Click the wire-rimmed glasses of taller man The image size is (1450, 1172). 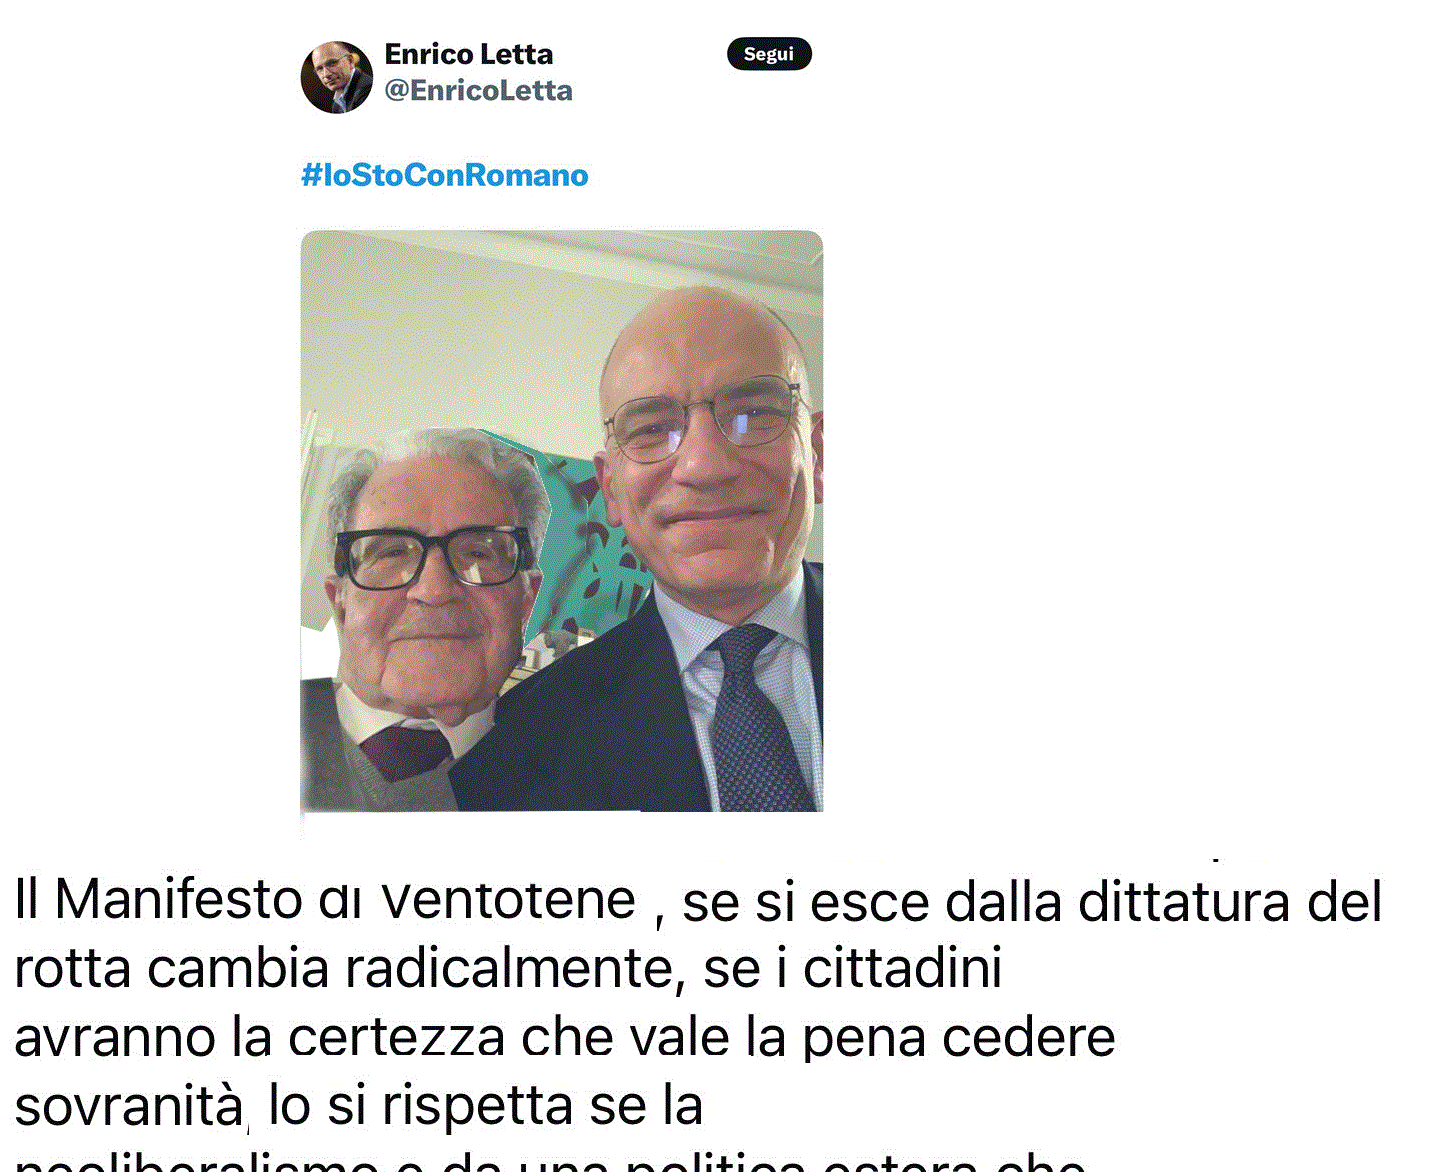point(708,420)
